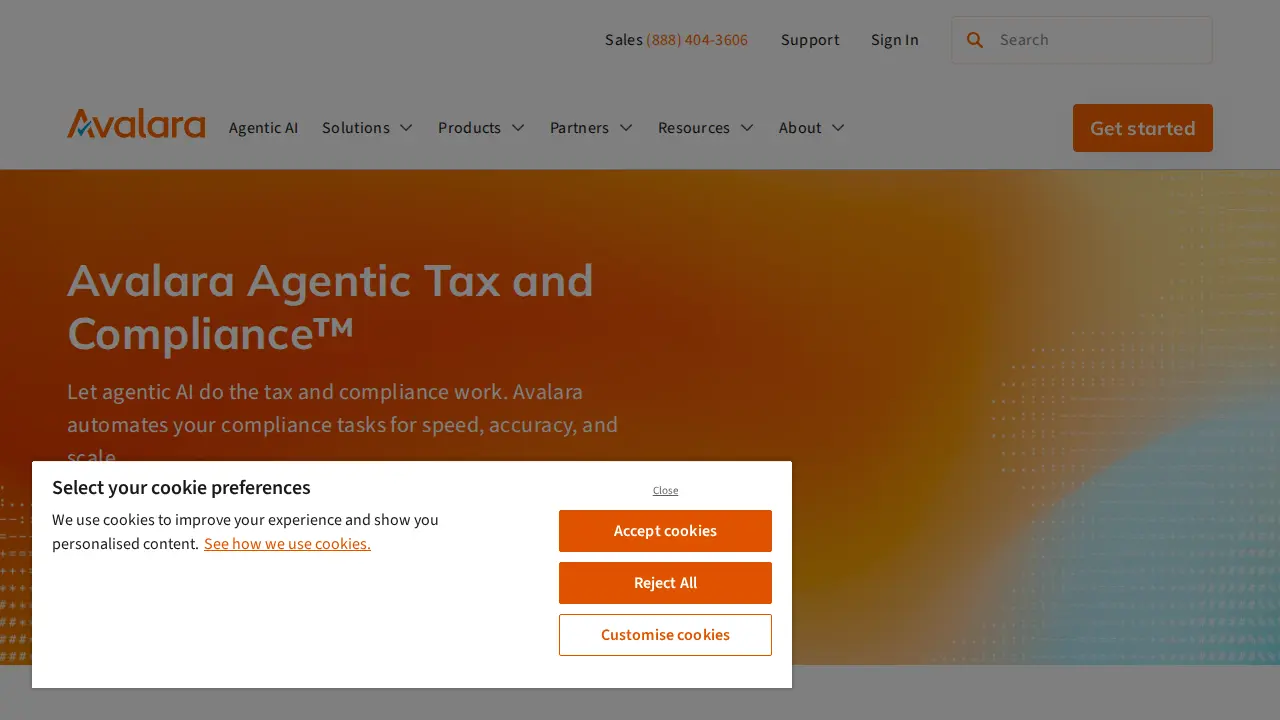Close the cookie preferences banner
Image resolution: width=1280 pixels, height=720 pixels.
(x=665, y=490)
